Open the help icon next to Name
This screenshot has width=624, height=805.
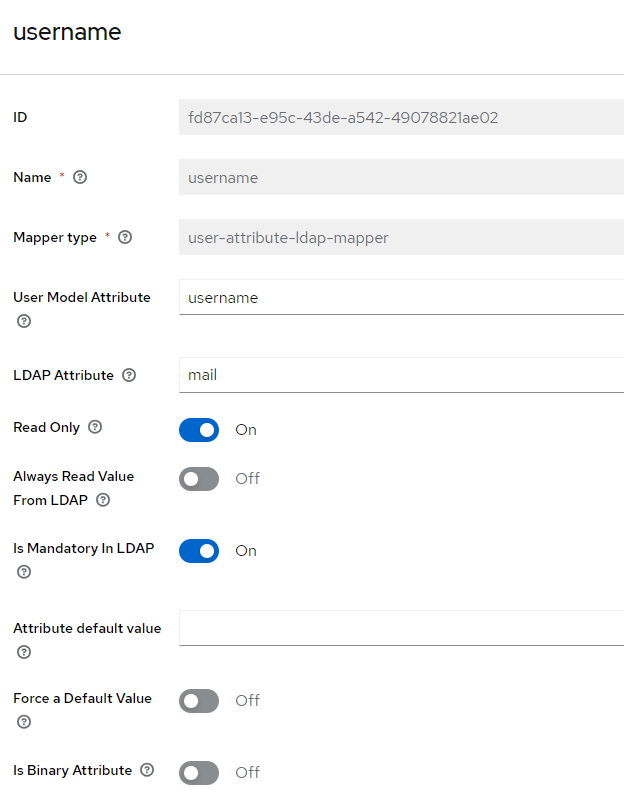pos(80,177)
